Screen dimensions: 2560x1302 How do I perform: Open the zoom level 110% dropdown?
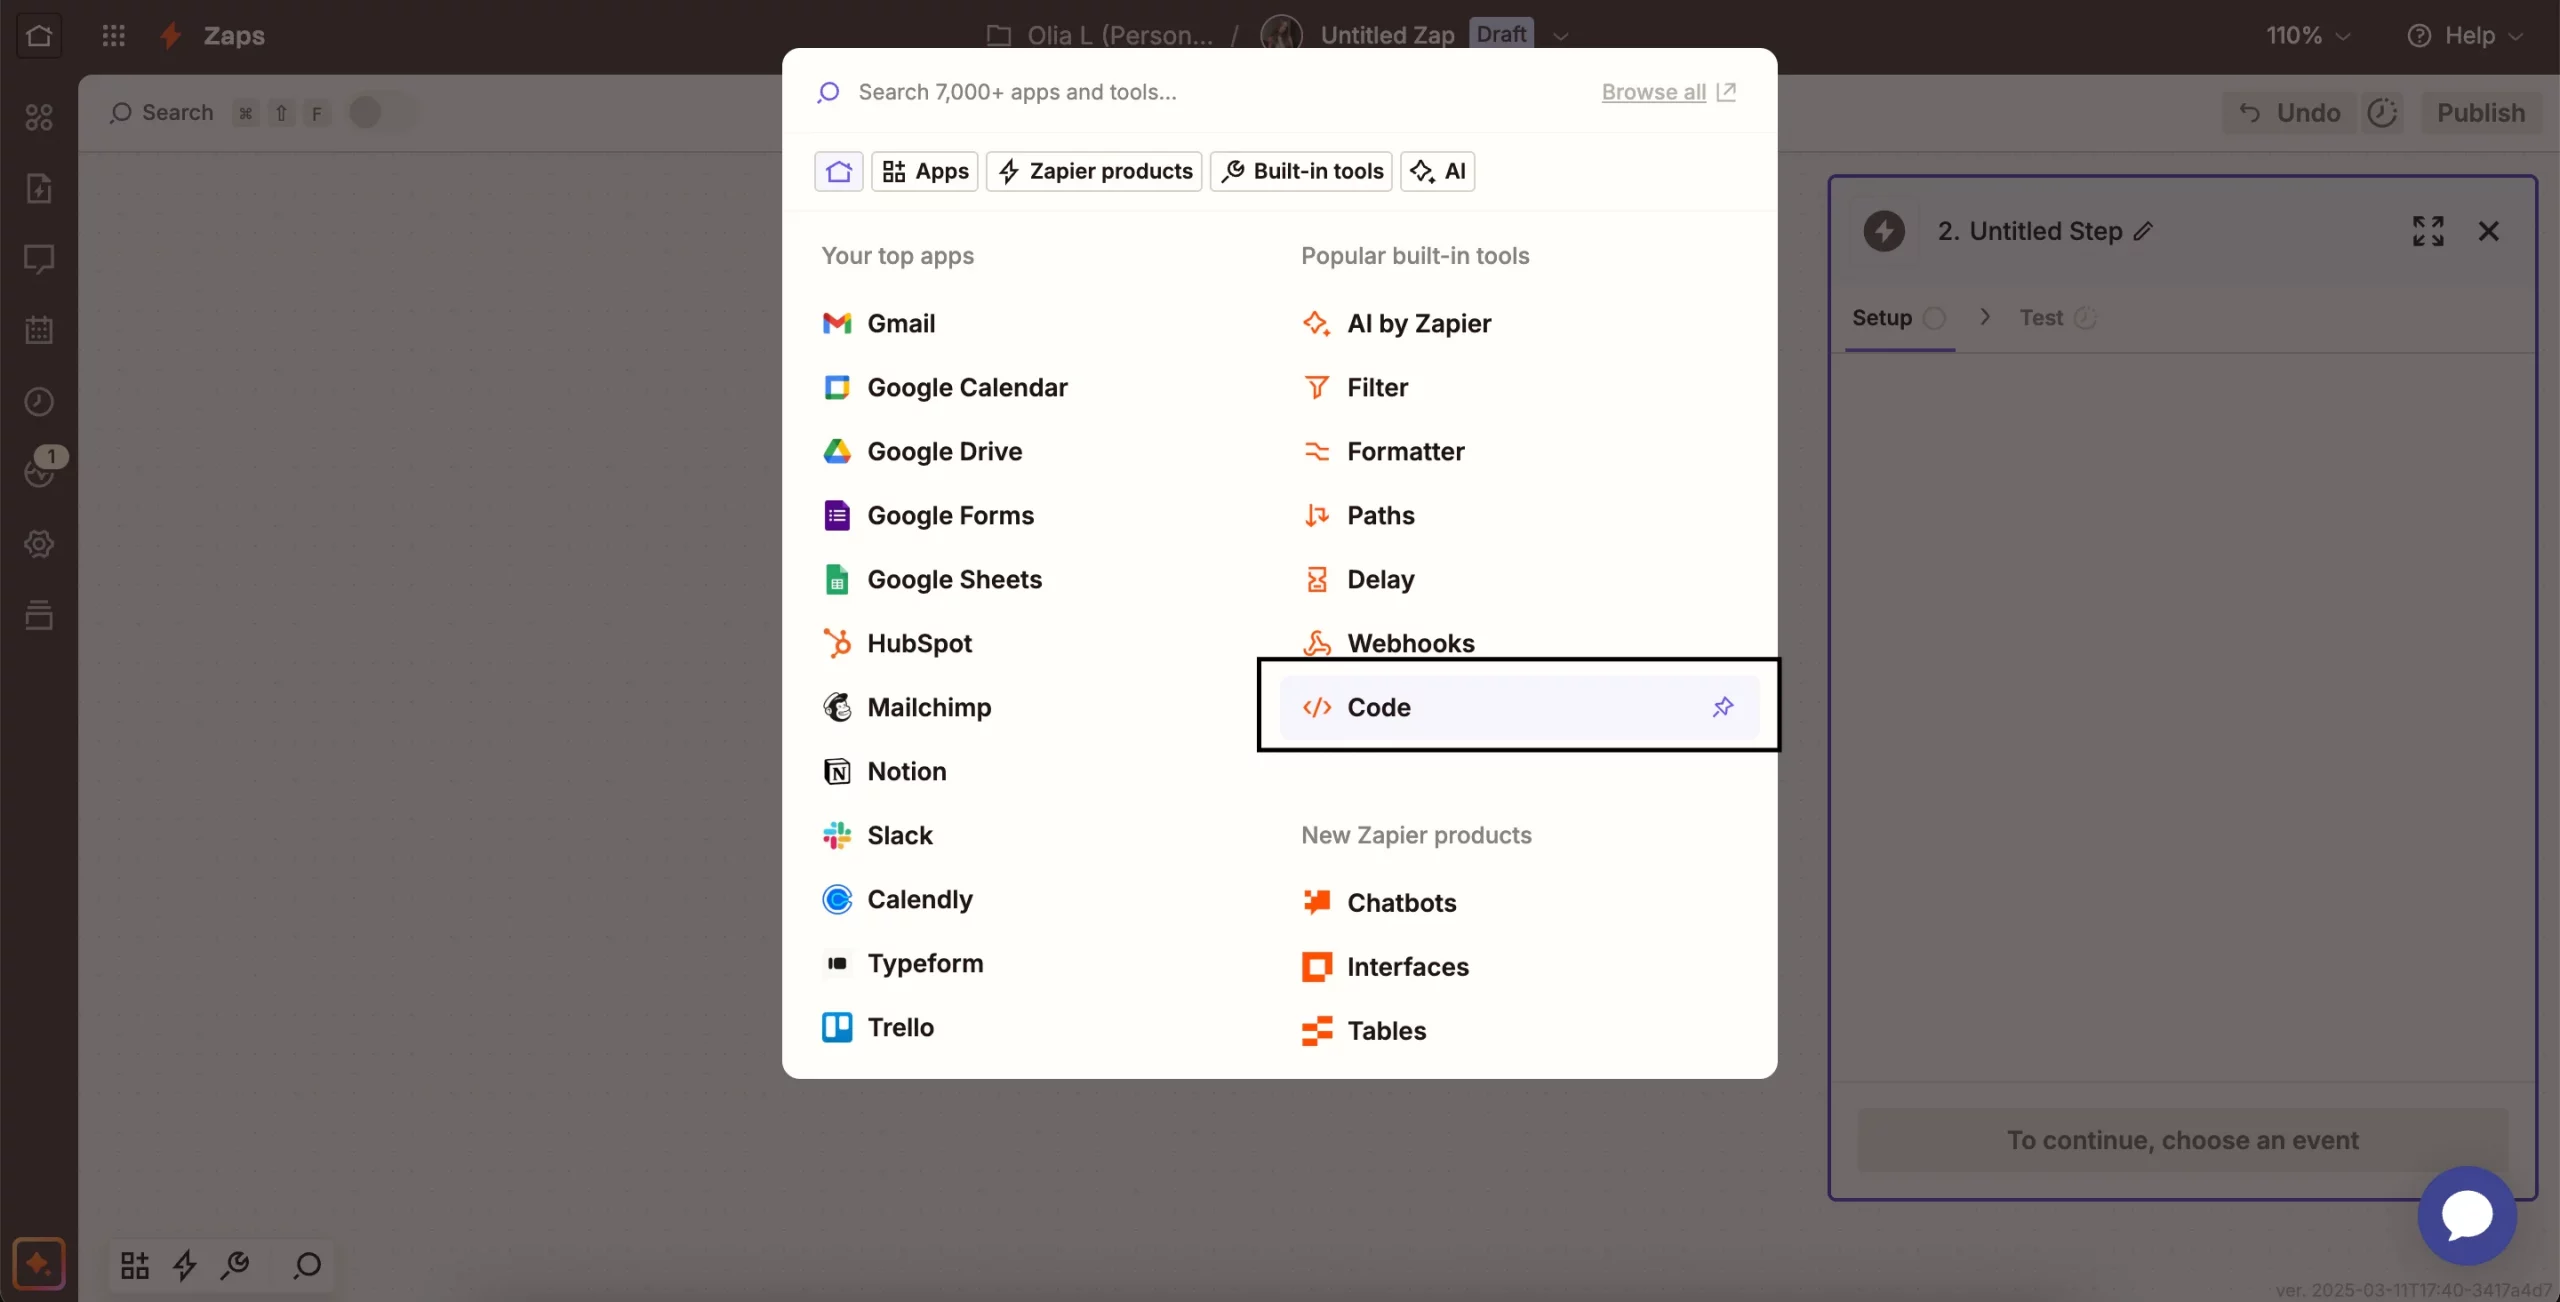click(x=2307, y=36)
